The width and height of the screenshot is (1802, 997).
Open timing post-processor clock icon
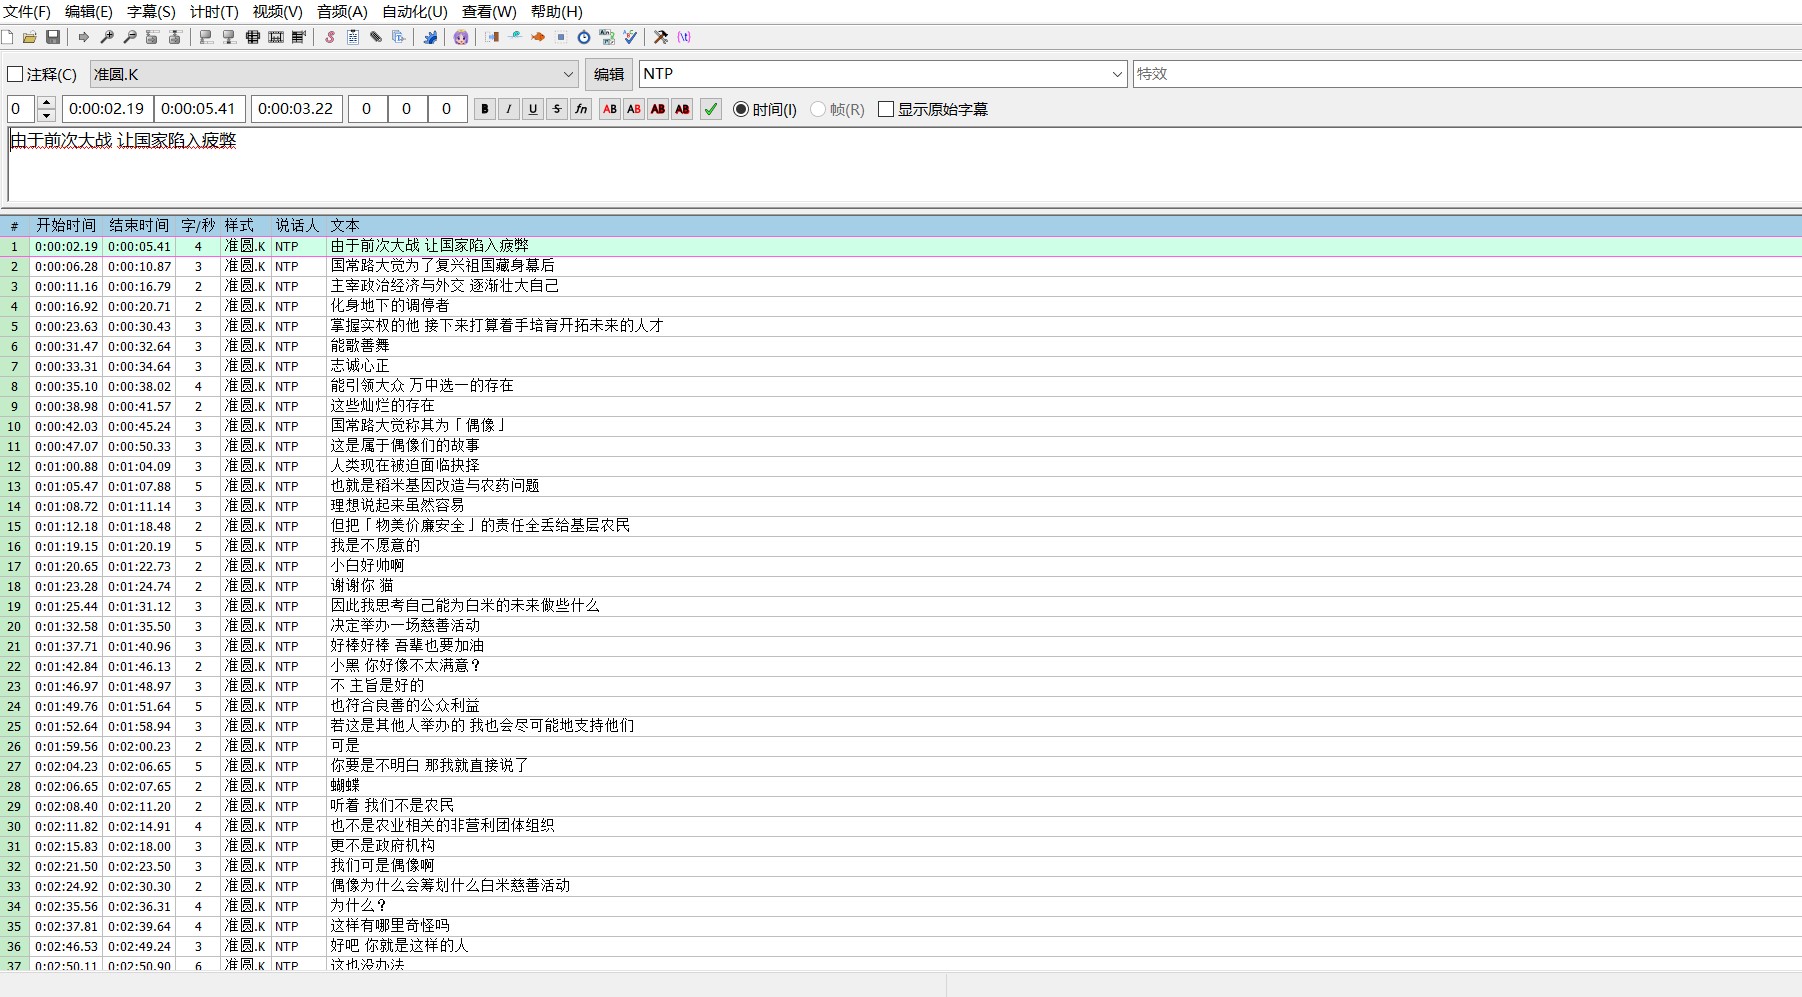(584, 37)
